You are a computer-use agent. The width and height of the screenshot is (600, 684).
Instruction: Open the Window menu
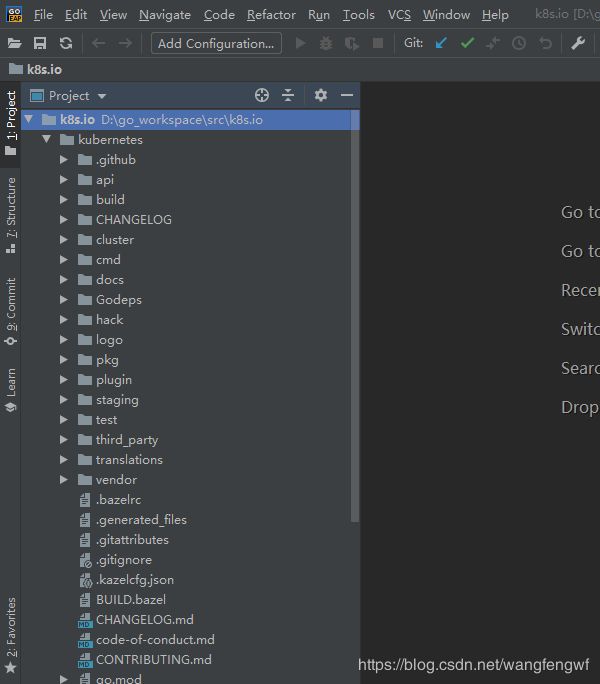click(x=446, y=15)
